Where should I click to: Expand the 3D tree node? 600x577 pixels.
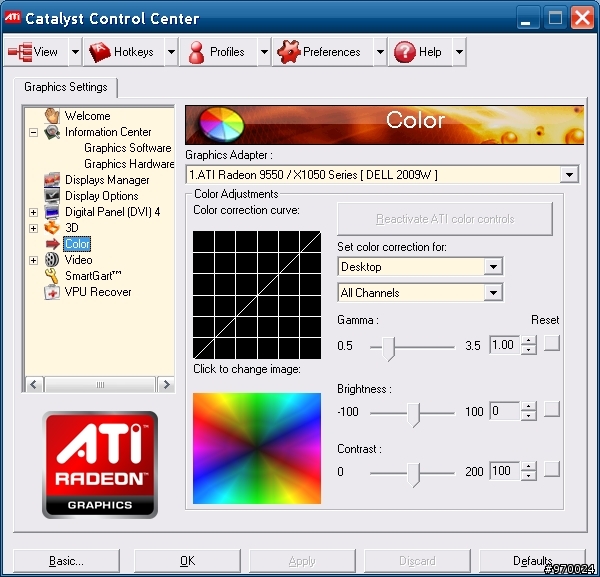point(34,228)
